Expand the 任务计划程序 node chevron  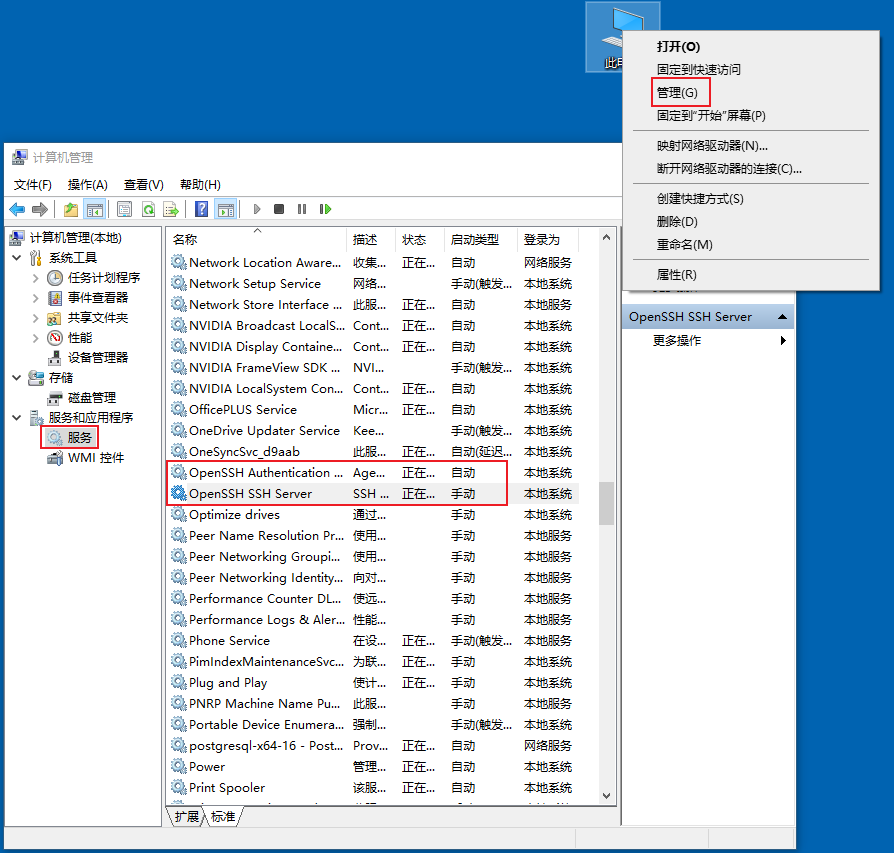[x=35, y=278]
